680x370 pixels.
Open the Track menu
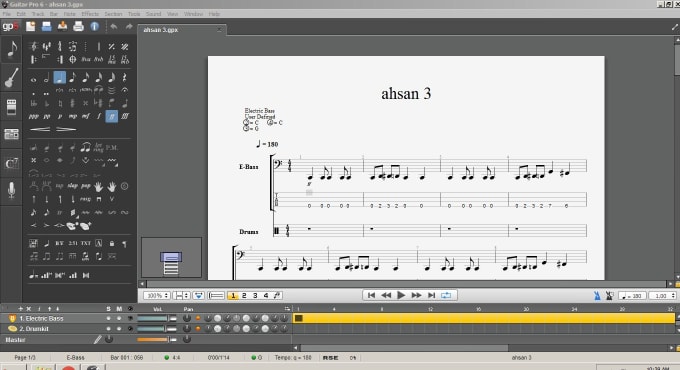point(38,14)
